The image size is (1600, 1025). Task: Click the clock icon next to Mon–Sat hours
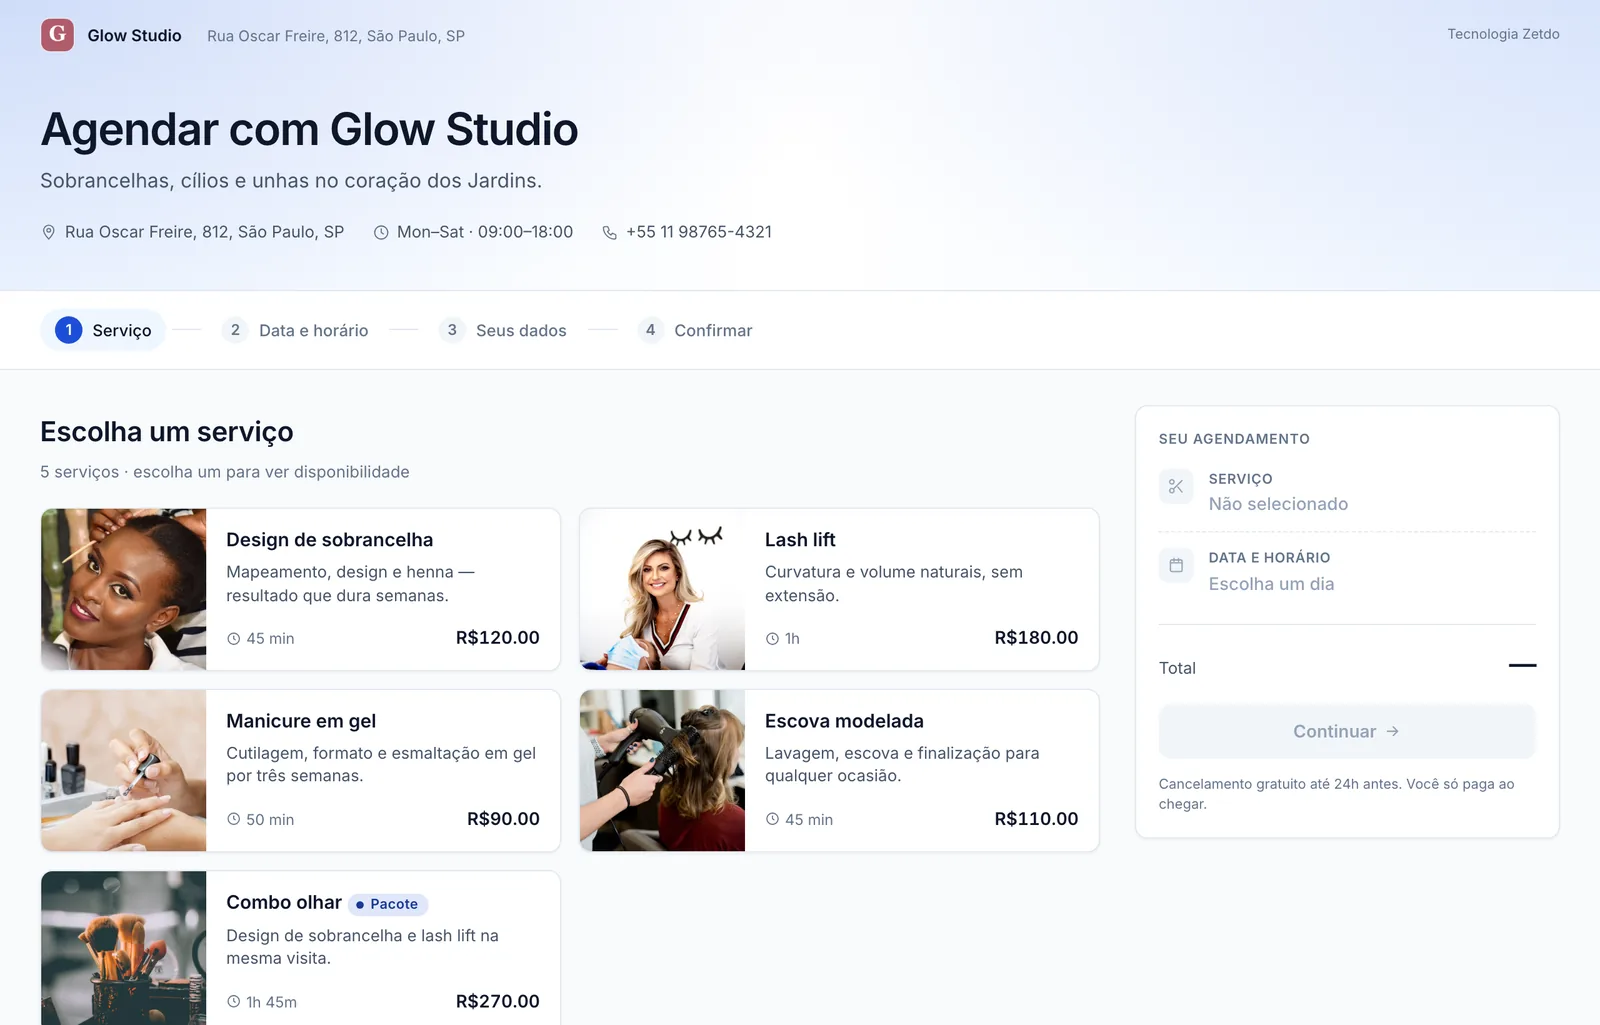381,232
